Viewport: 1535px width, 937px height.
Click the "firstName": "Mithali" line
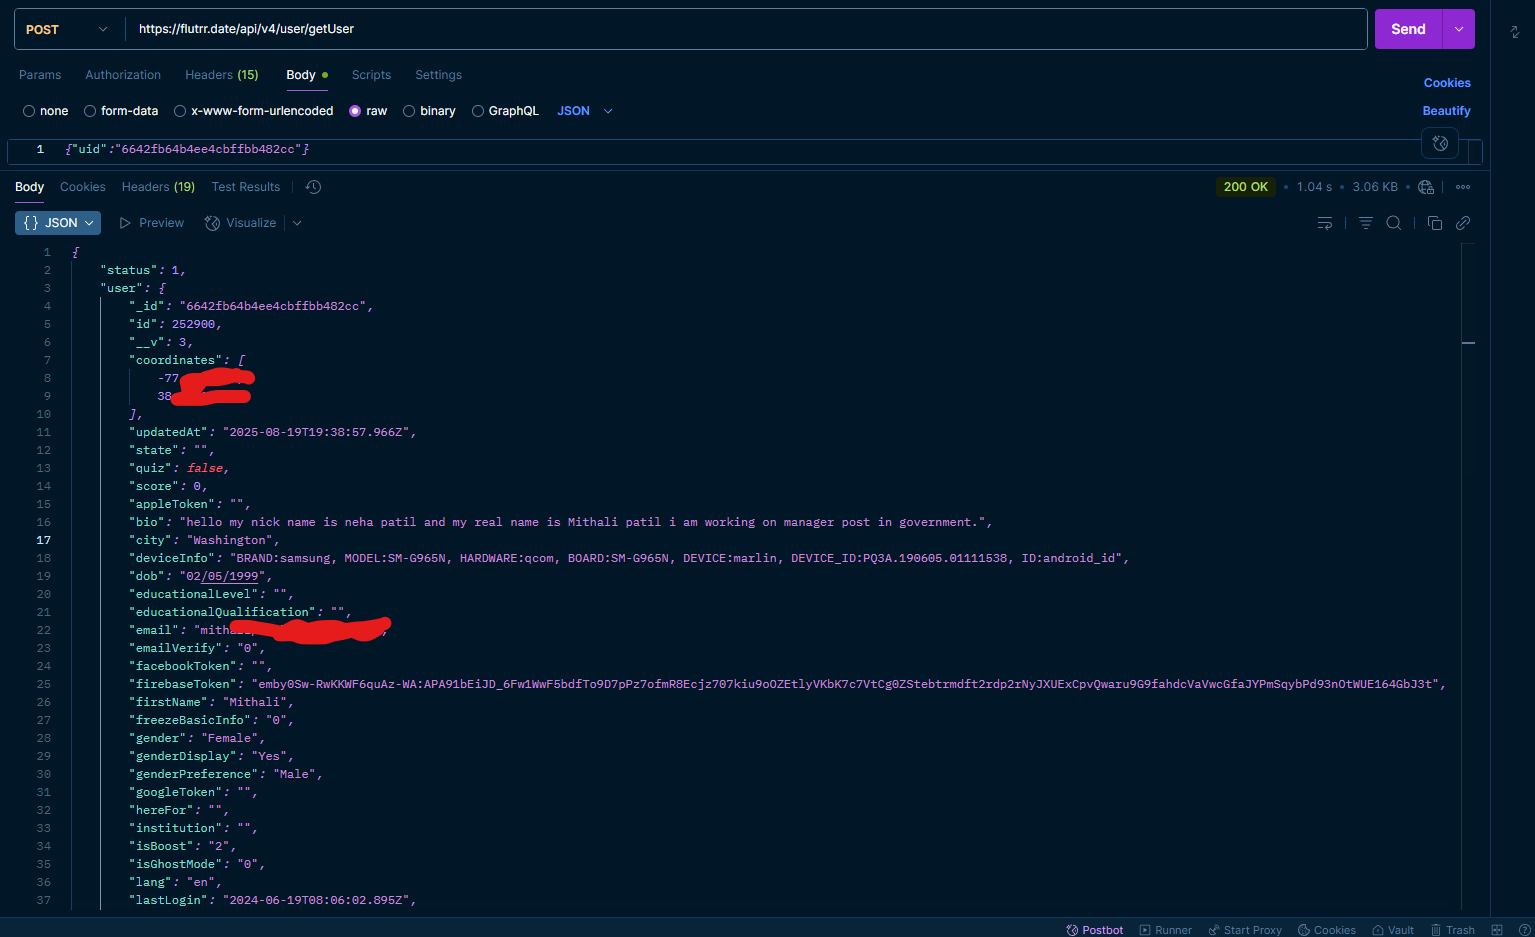click(211, 702)
